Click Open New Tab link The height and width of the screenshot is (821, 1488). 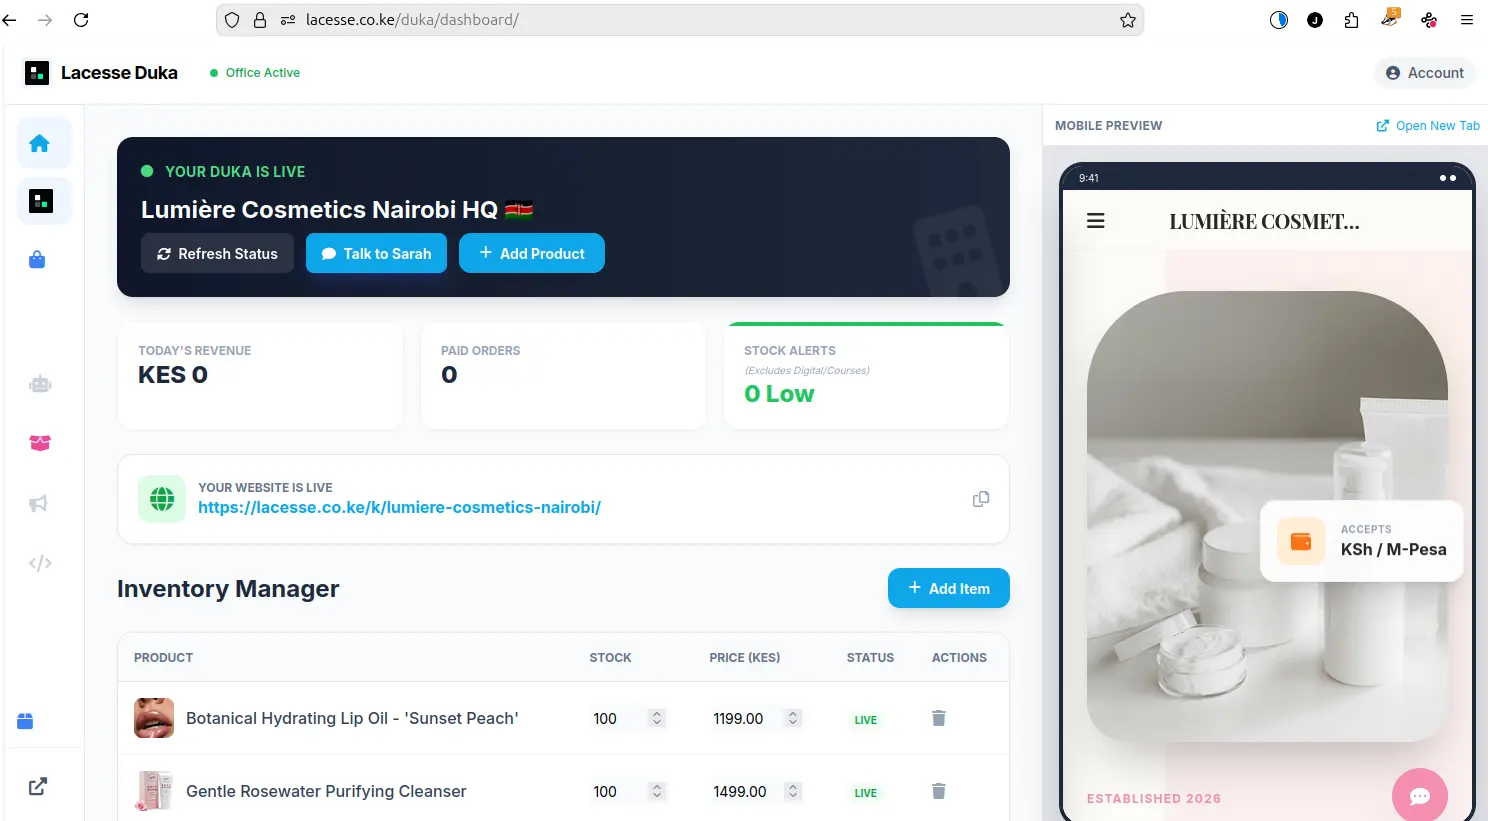[1428, 126]
